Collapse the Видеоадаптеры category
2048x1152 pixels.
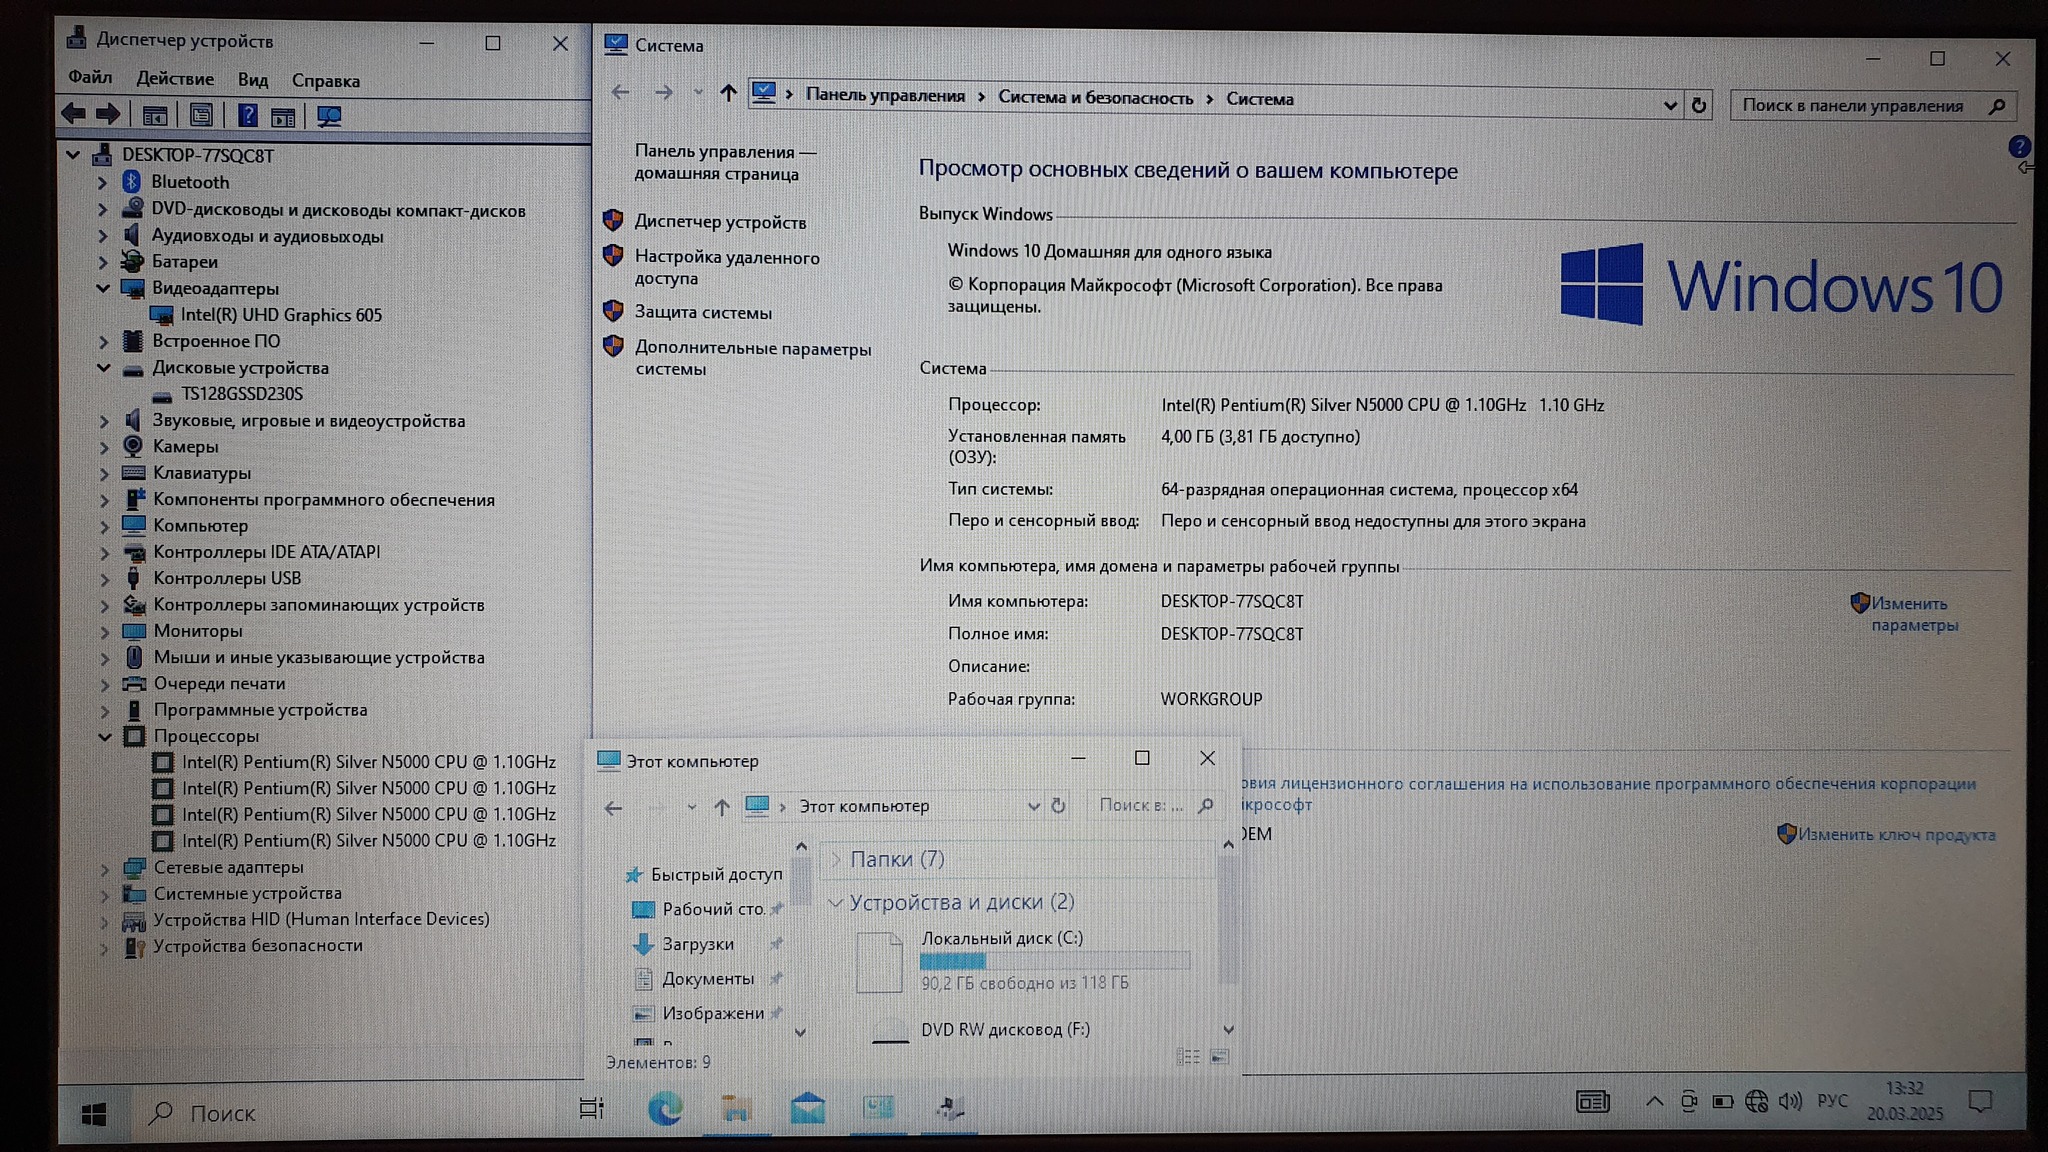103,288
